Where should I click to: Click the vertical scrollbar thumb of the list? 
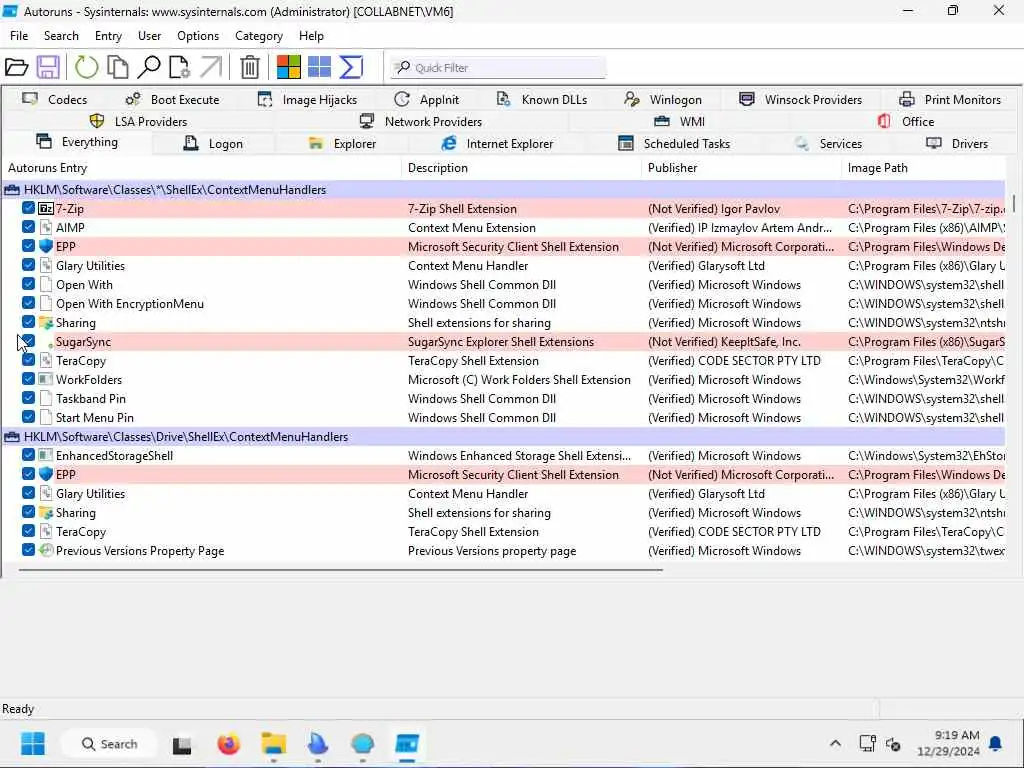pos(1014,202)
